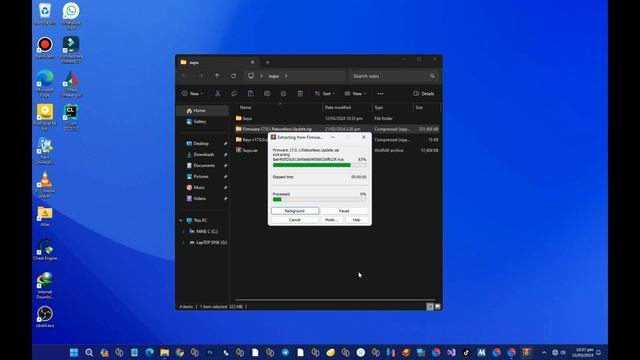Click the Cut scissors icon in Explorer toolbar

(218, 93)
